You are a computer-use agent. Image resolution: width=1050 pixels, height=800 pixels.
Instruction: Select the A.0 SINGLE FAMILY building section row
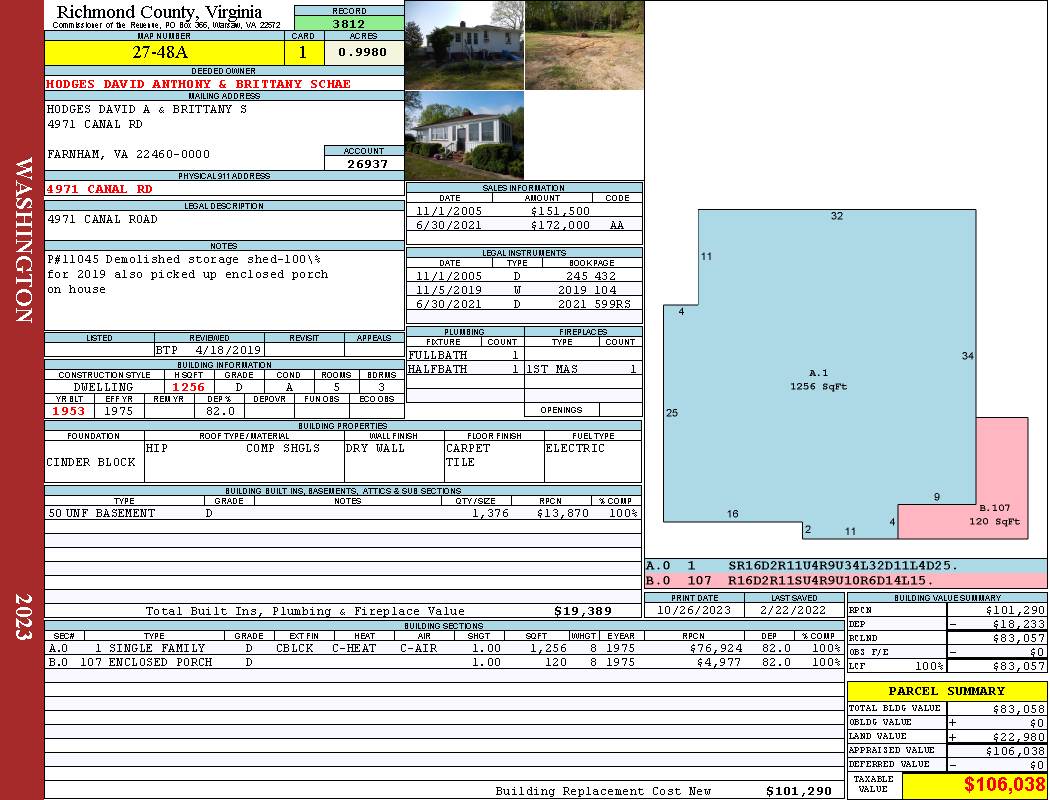pos(444,648)
